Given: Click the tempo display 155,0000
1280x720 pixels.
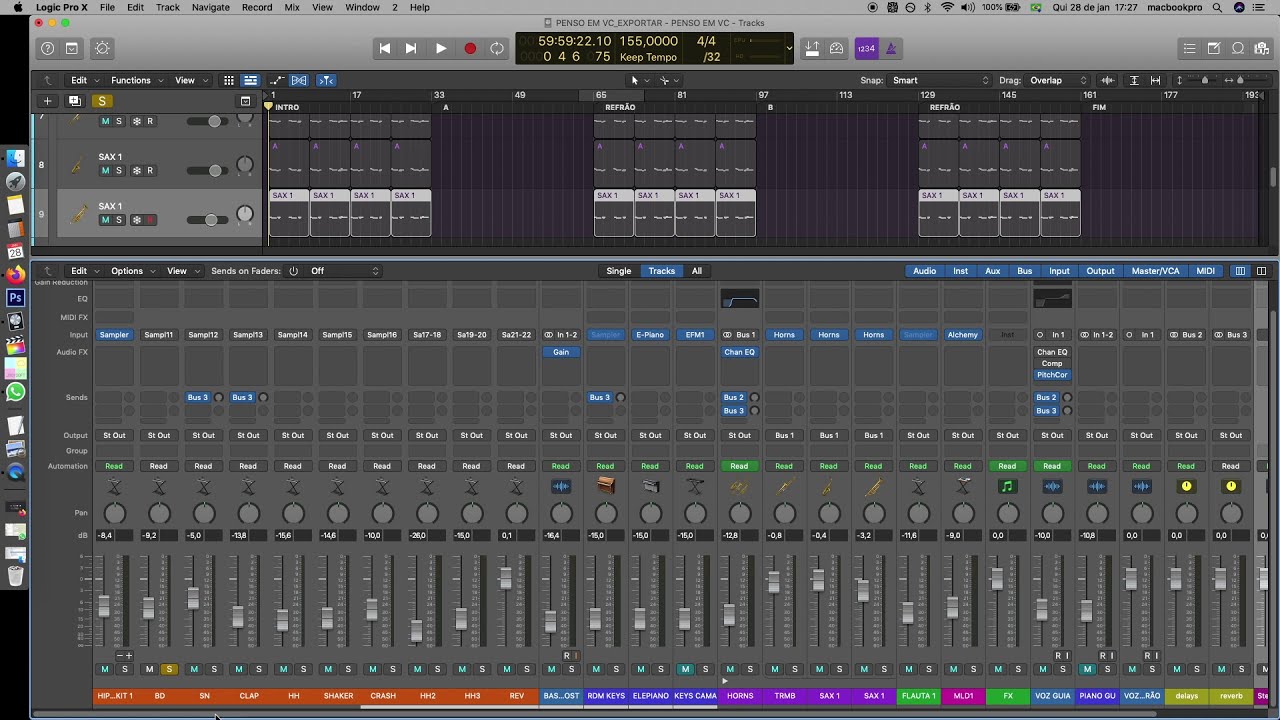Looking at the screenshot, I should (x=648, y=41).
